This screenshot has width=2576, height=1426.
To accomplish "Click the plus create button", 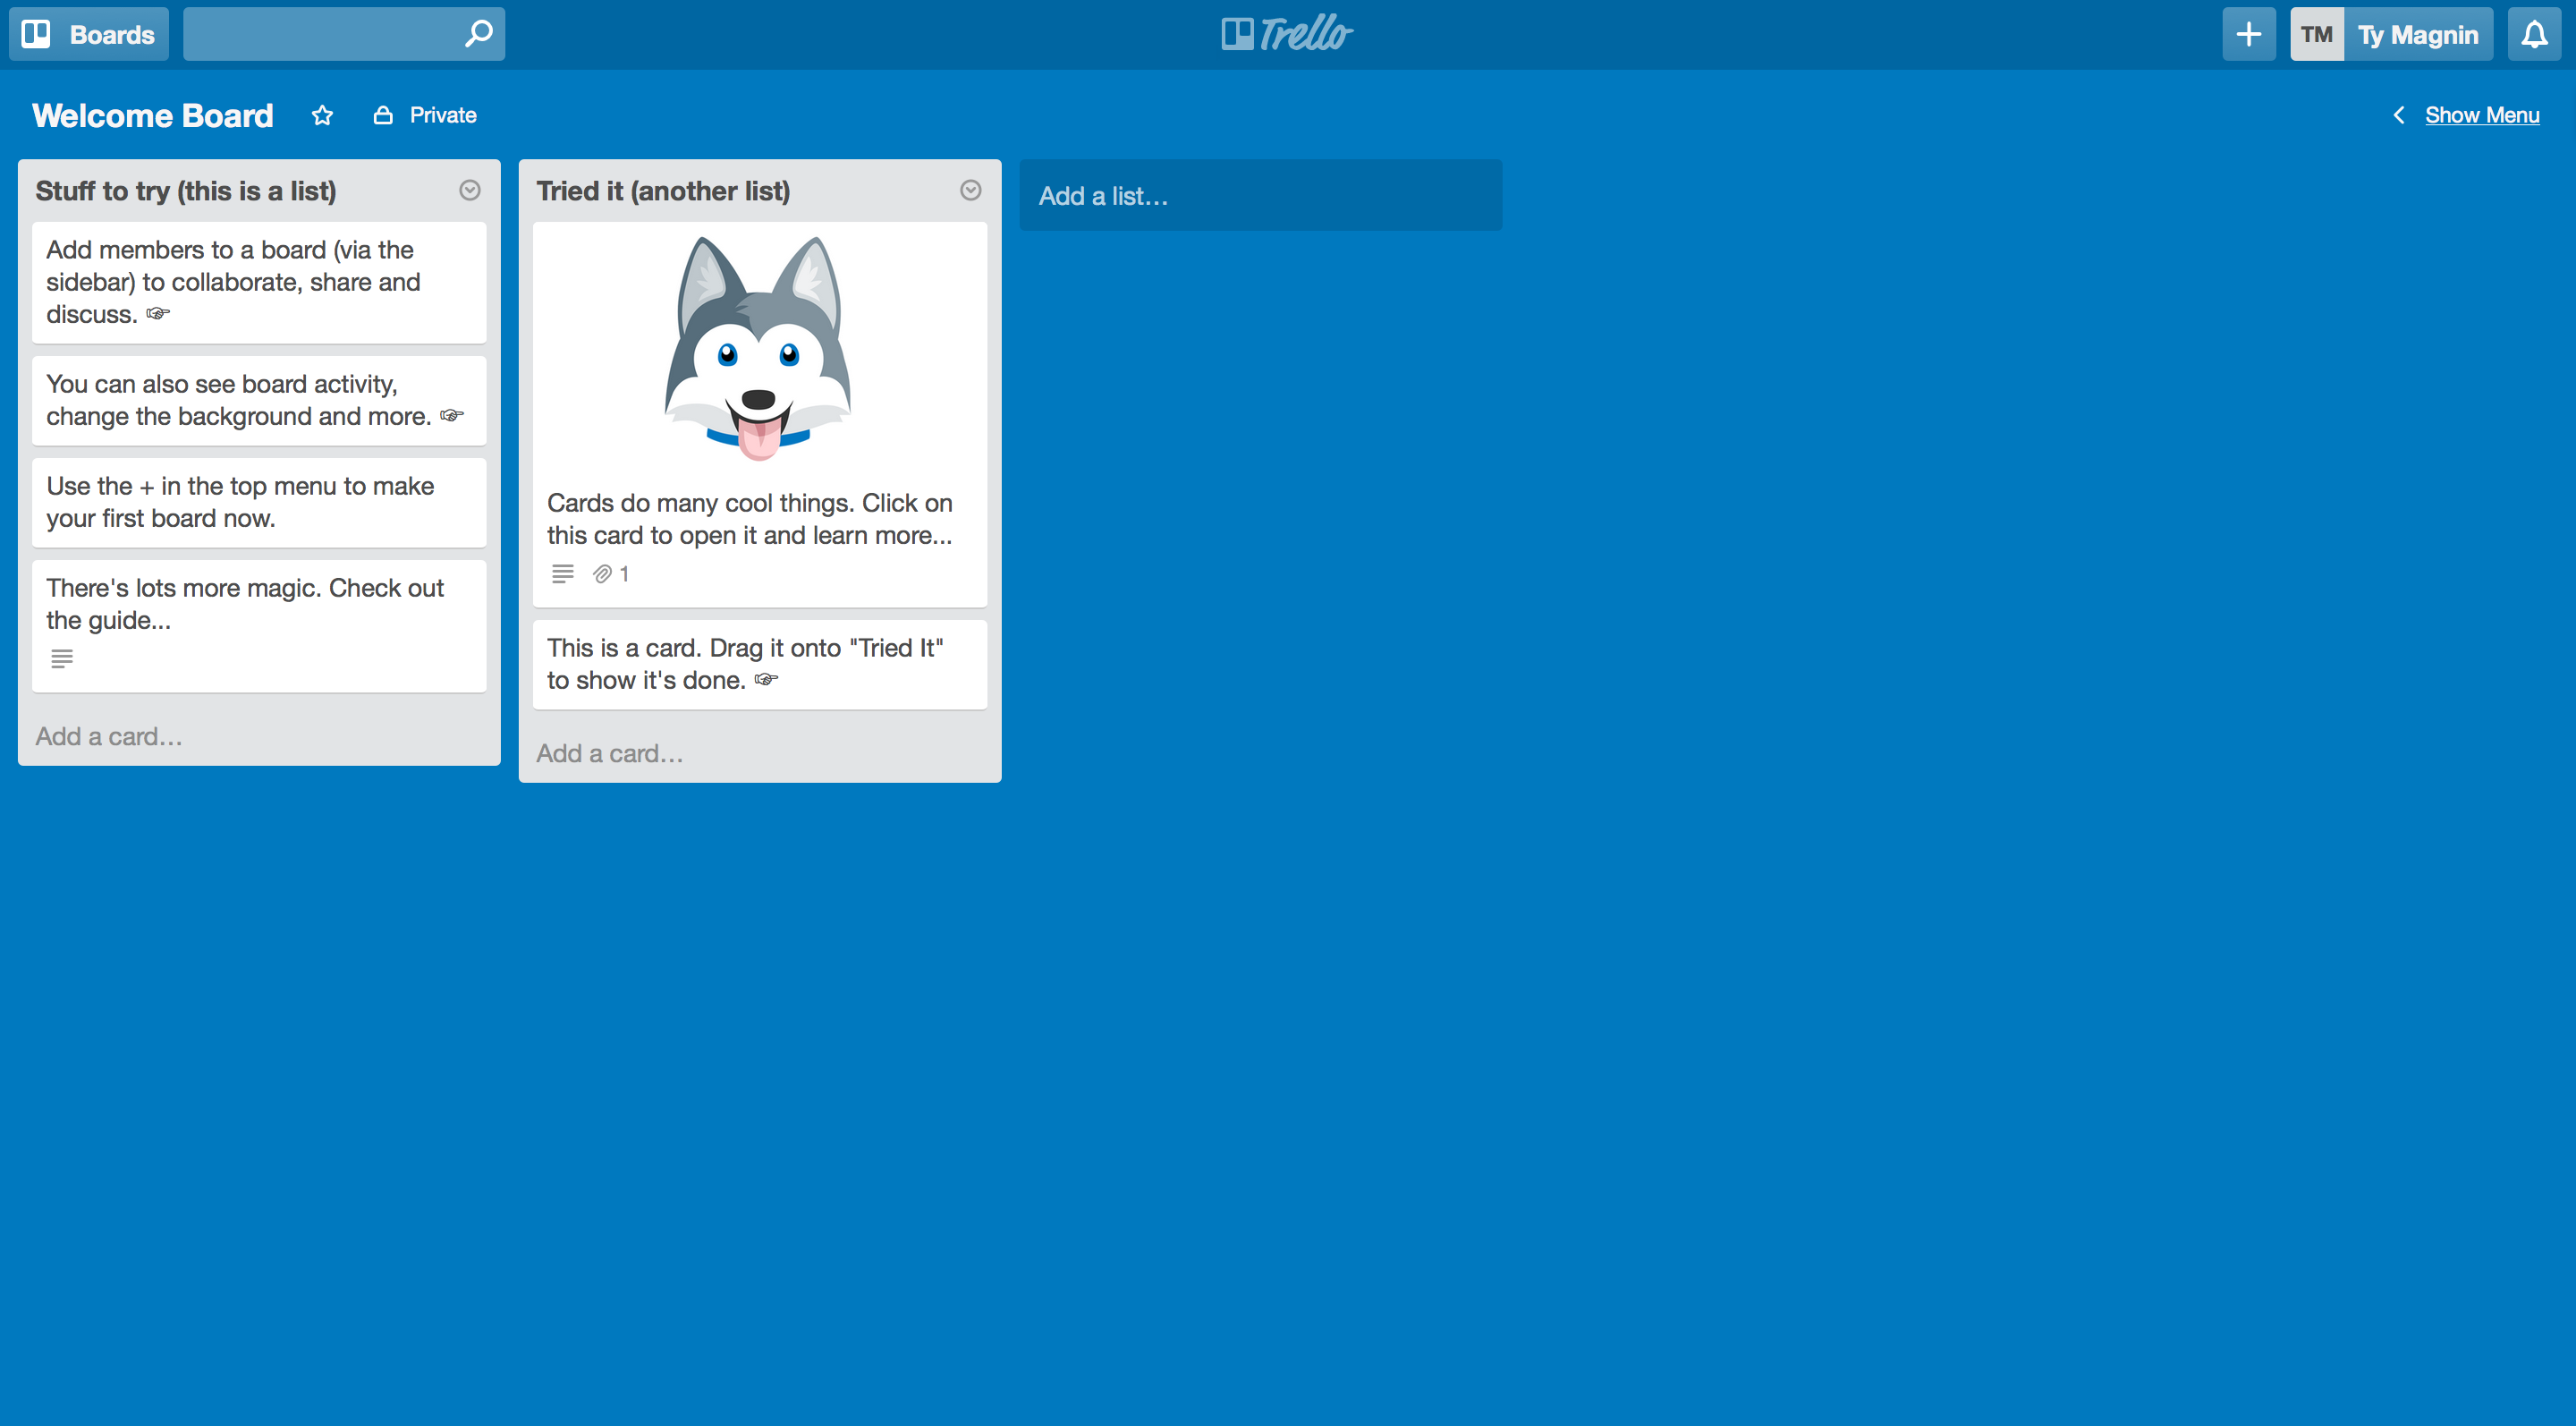I will (x=2248, y=34).
